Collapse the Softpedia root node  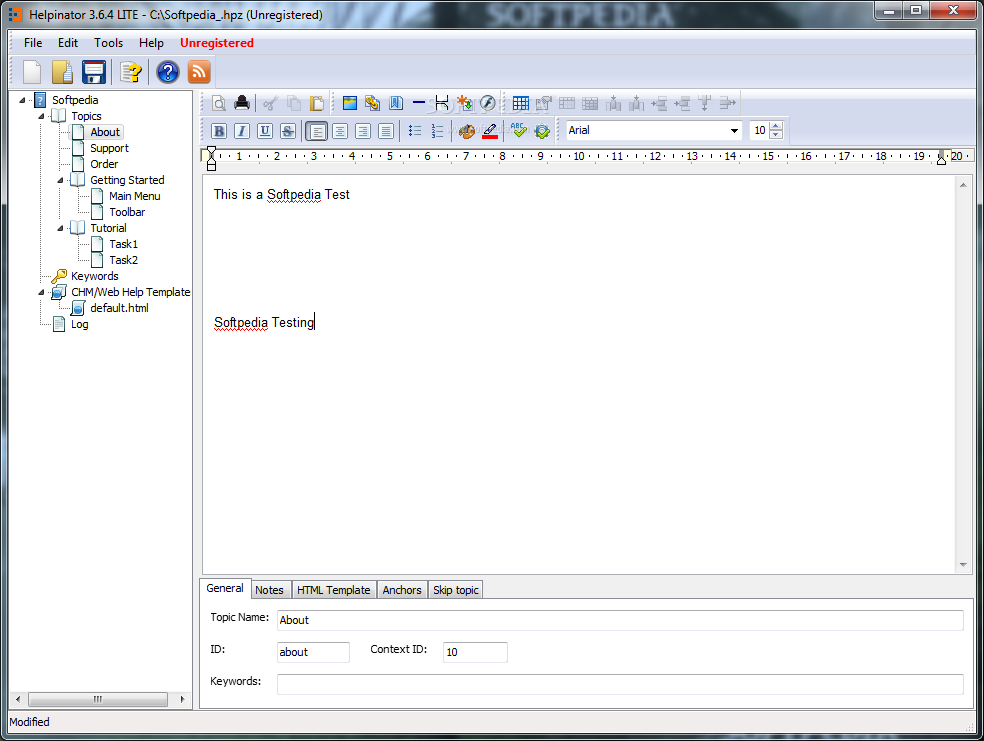[x=23, y=100]
